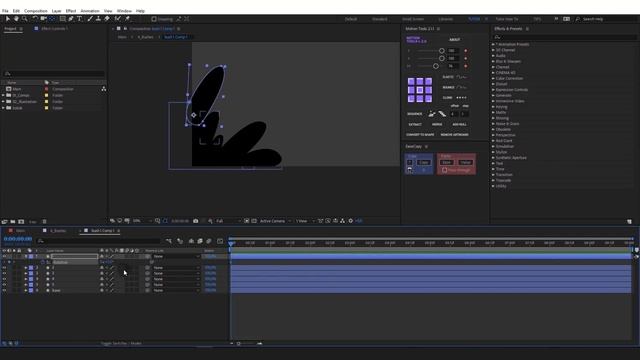Viewport: 640px width, 360px height.
Task: Click the ABOUT button in Motion Tools
Action: (x=455, y=40)
